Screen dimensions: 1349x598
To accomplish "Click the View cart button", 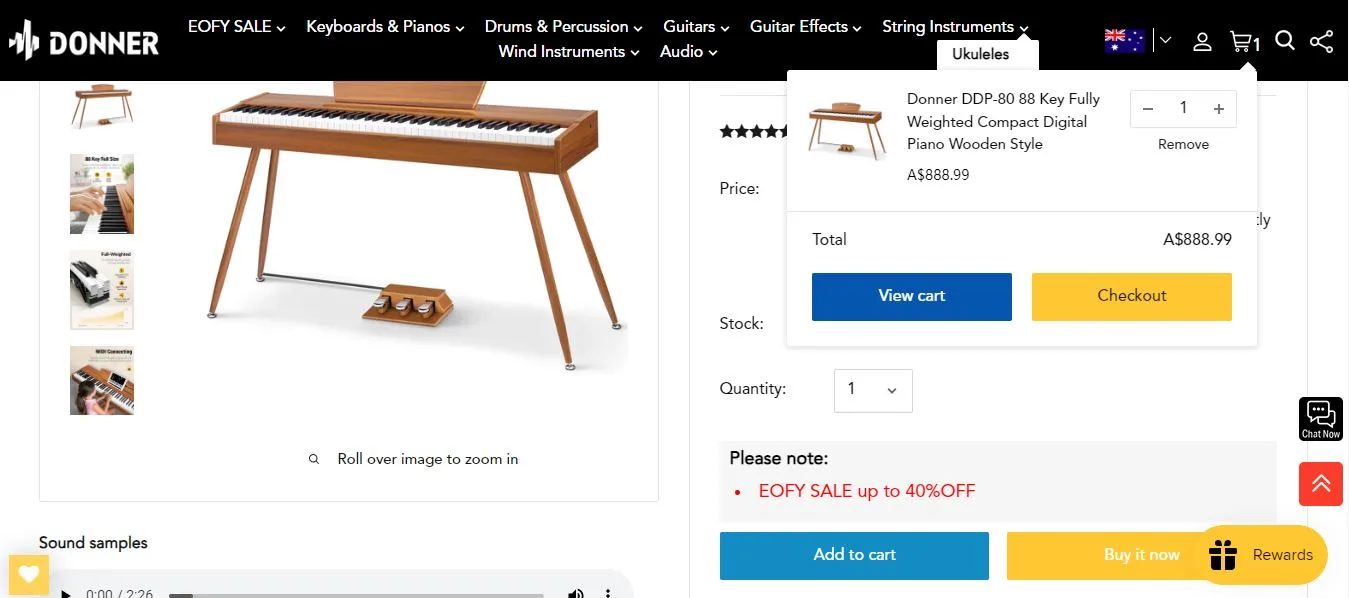I will [x=910, y=296].
